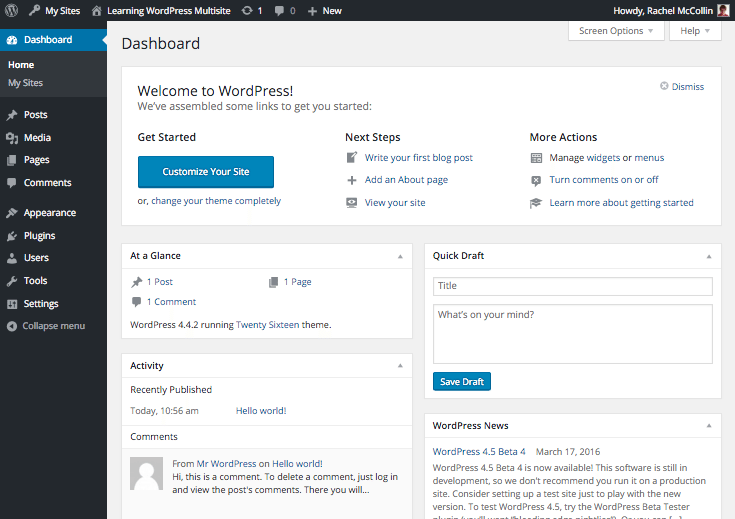Click the 1 Post link
Screen dimensions: 735x519
click(159, 282)
